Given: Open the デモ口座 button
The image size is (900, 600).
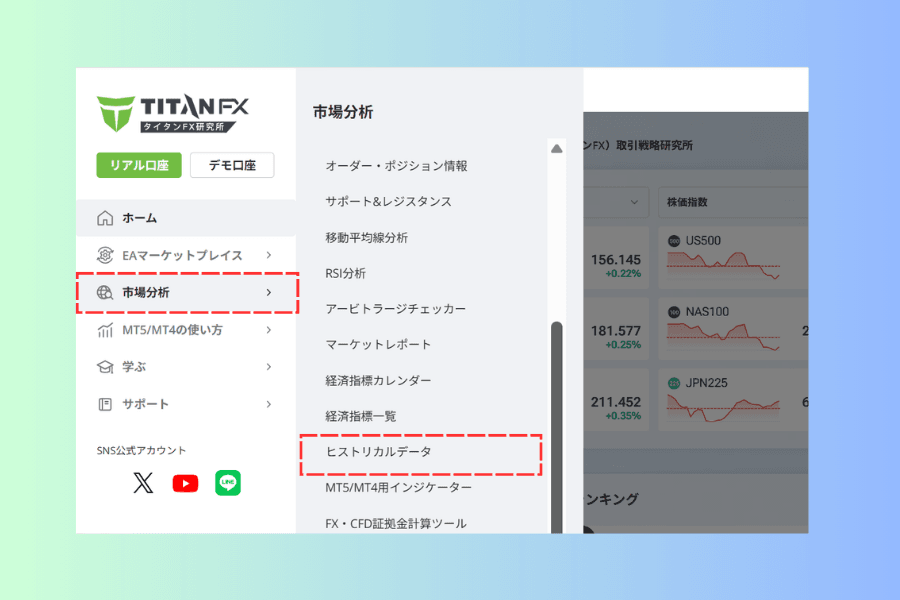Looking at the screenshot, I should (232, 165).
